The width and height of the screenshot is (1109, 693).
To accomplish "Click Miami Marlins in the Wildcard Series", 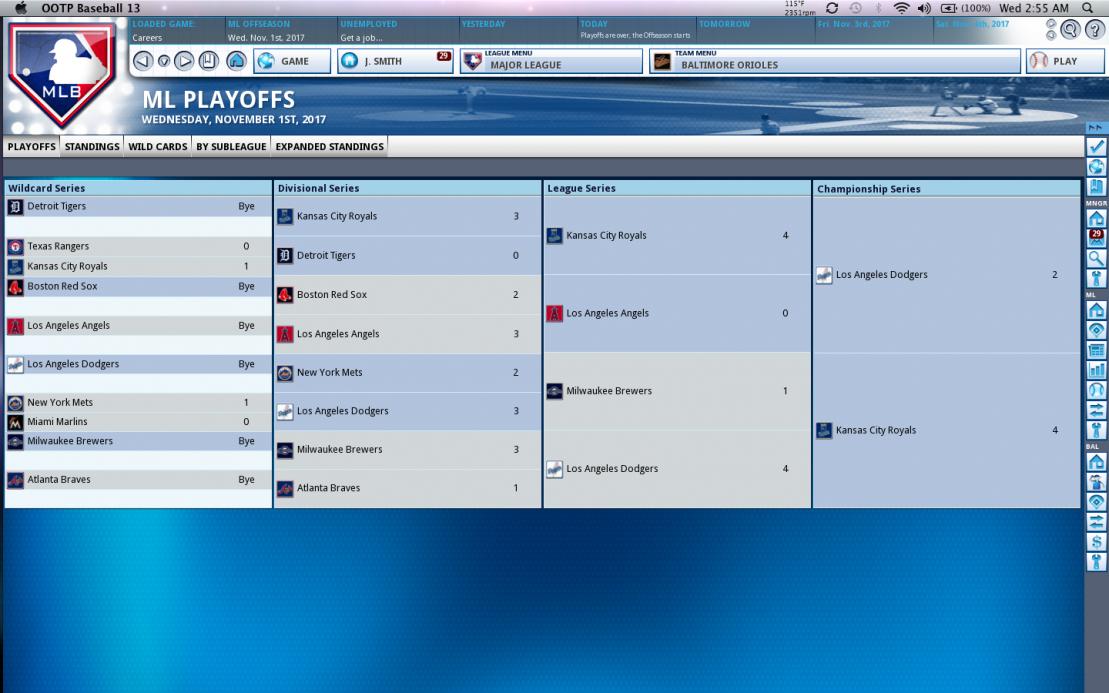I will point(57,421).
